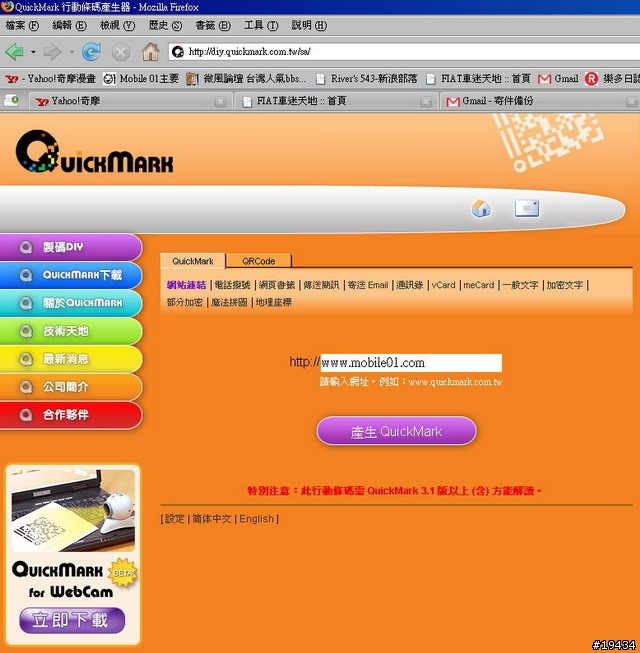Screen dimensions: 640x653
Task: Select the QuickMark code tab
Action: [x=193, y=261]
